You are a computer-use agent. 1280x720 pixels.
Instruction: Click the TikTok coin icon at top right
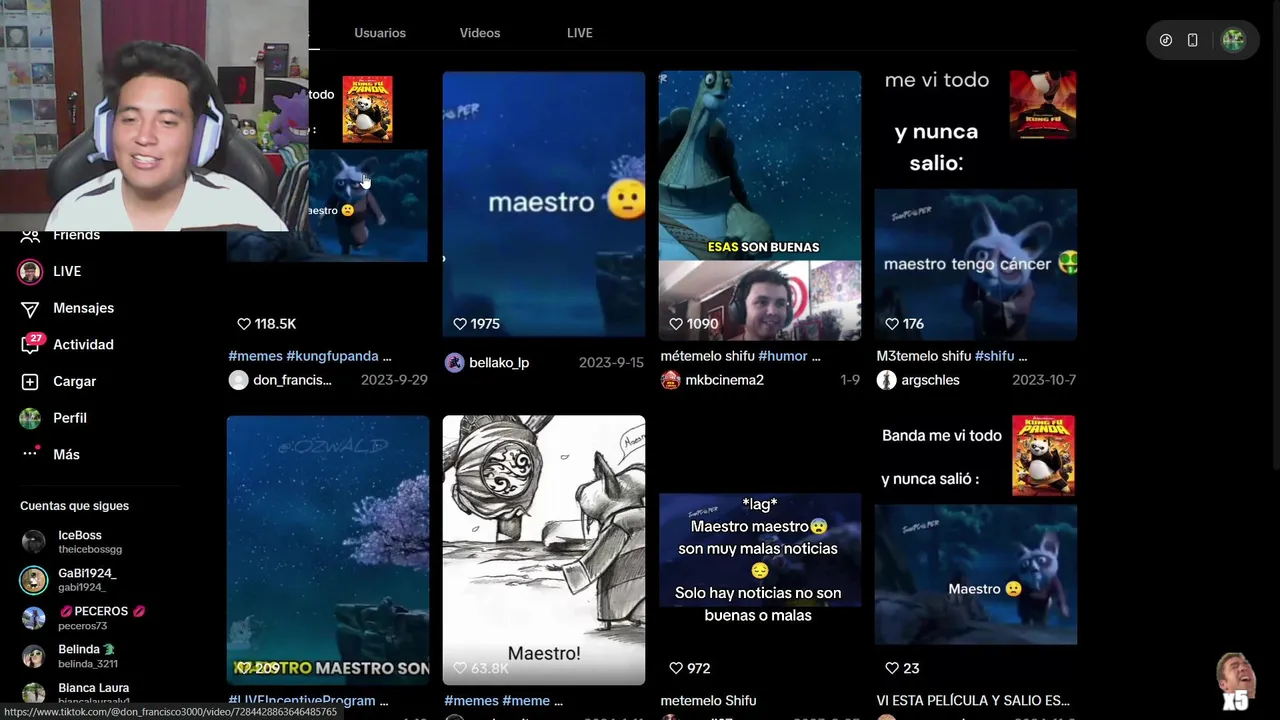pyautogui.click(x=1166, y=40)
